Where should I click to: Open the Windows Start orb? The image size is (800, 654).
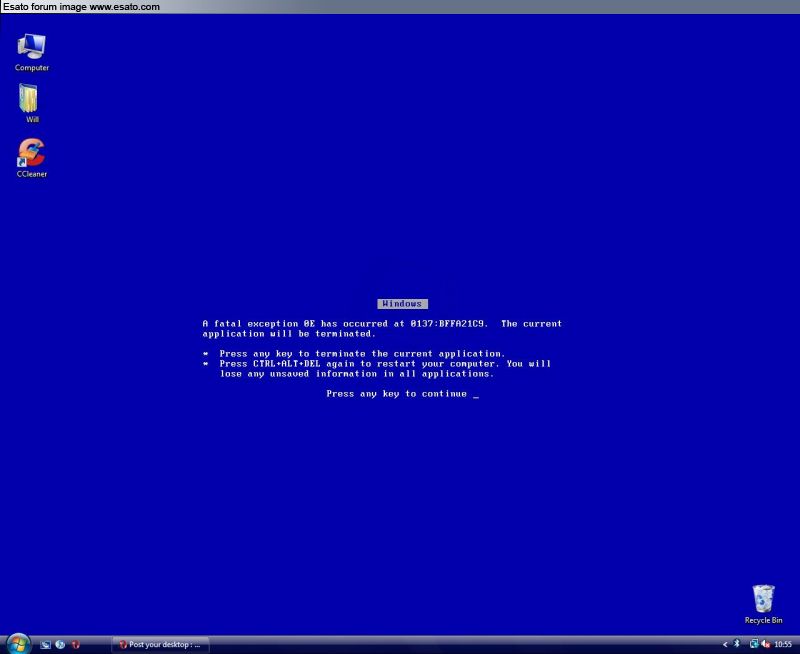coord(18,644)
